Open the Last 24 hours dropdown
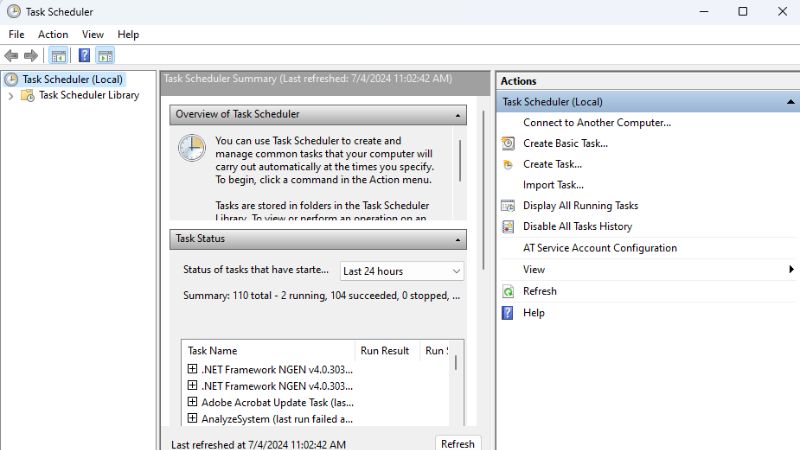800x450 pixels. pyautogui.click(x=401, y=271)
